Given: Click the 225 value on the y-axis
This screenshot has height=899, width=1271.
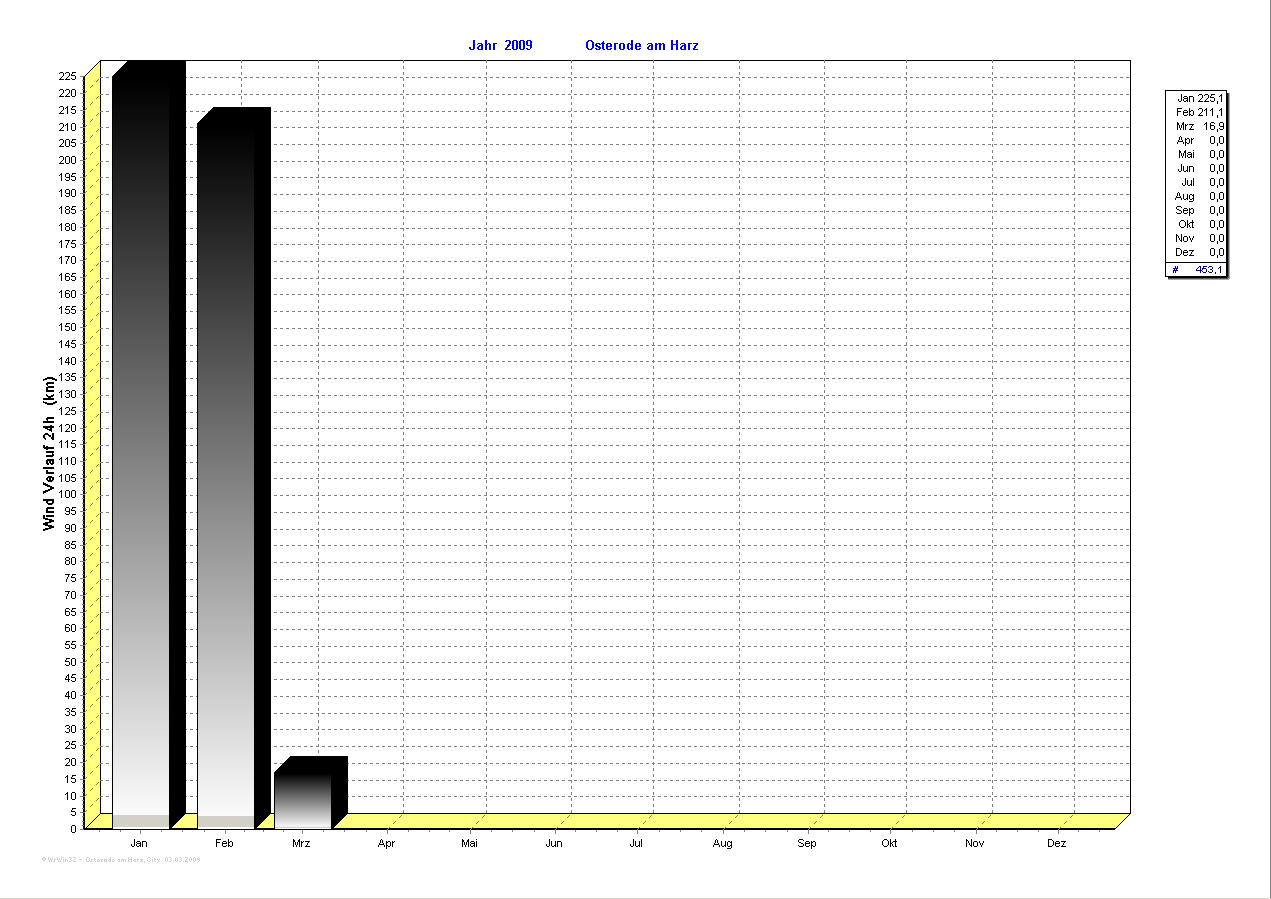Looking at the screenshot, I should (x=68, y=76).
